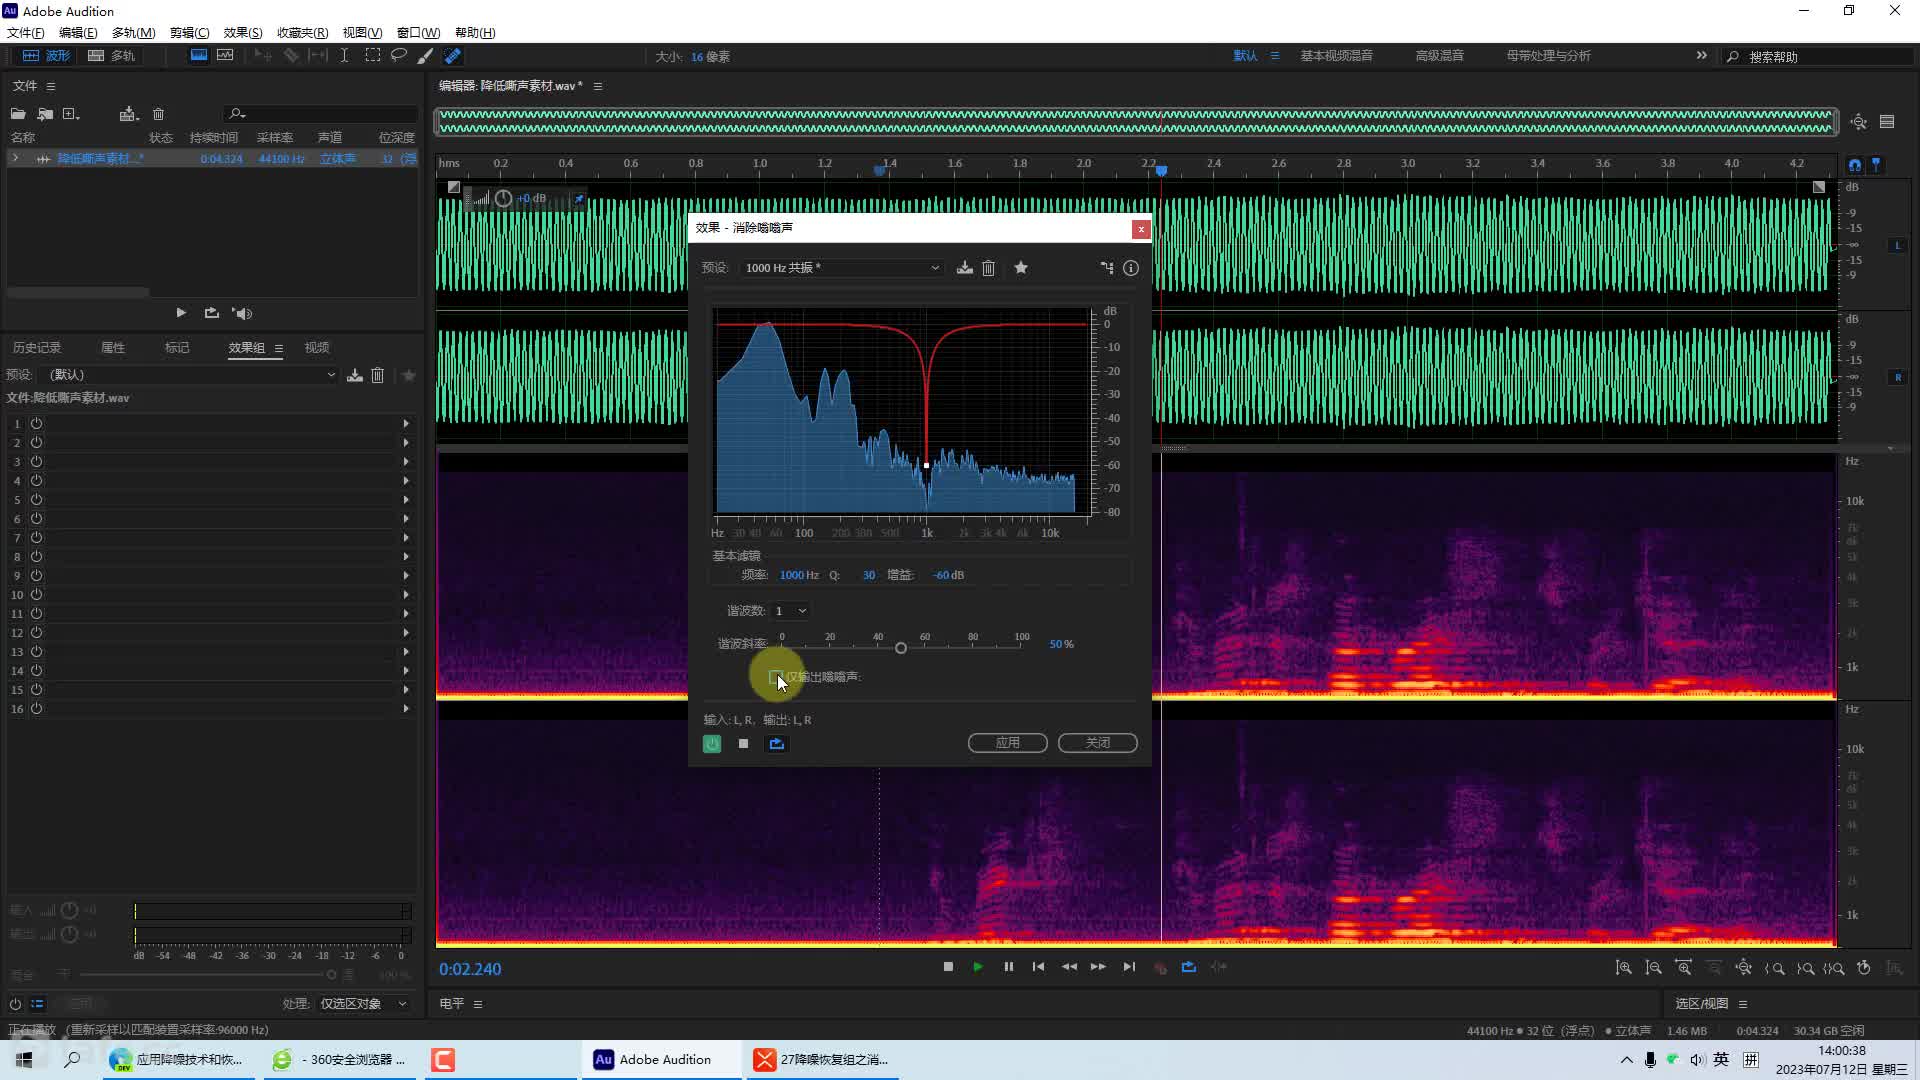Open the File (文件) menu
The width and height of the screenshot is (1920, 1080).
(26, 32)
